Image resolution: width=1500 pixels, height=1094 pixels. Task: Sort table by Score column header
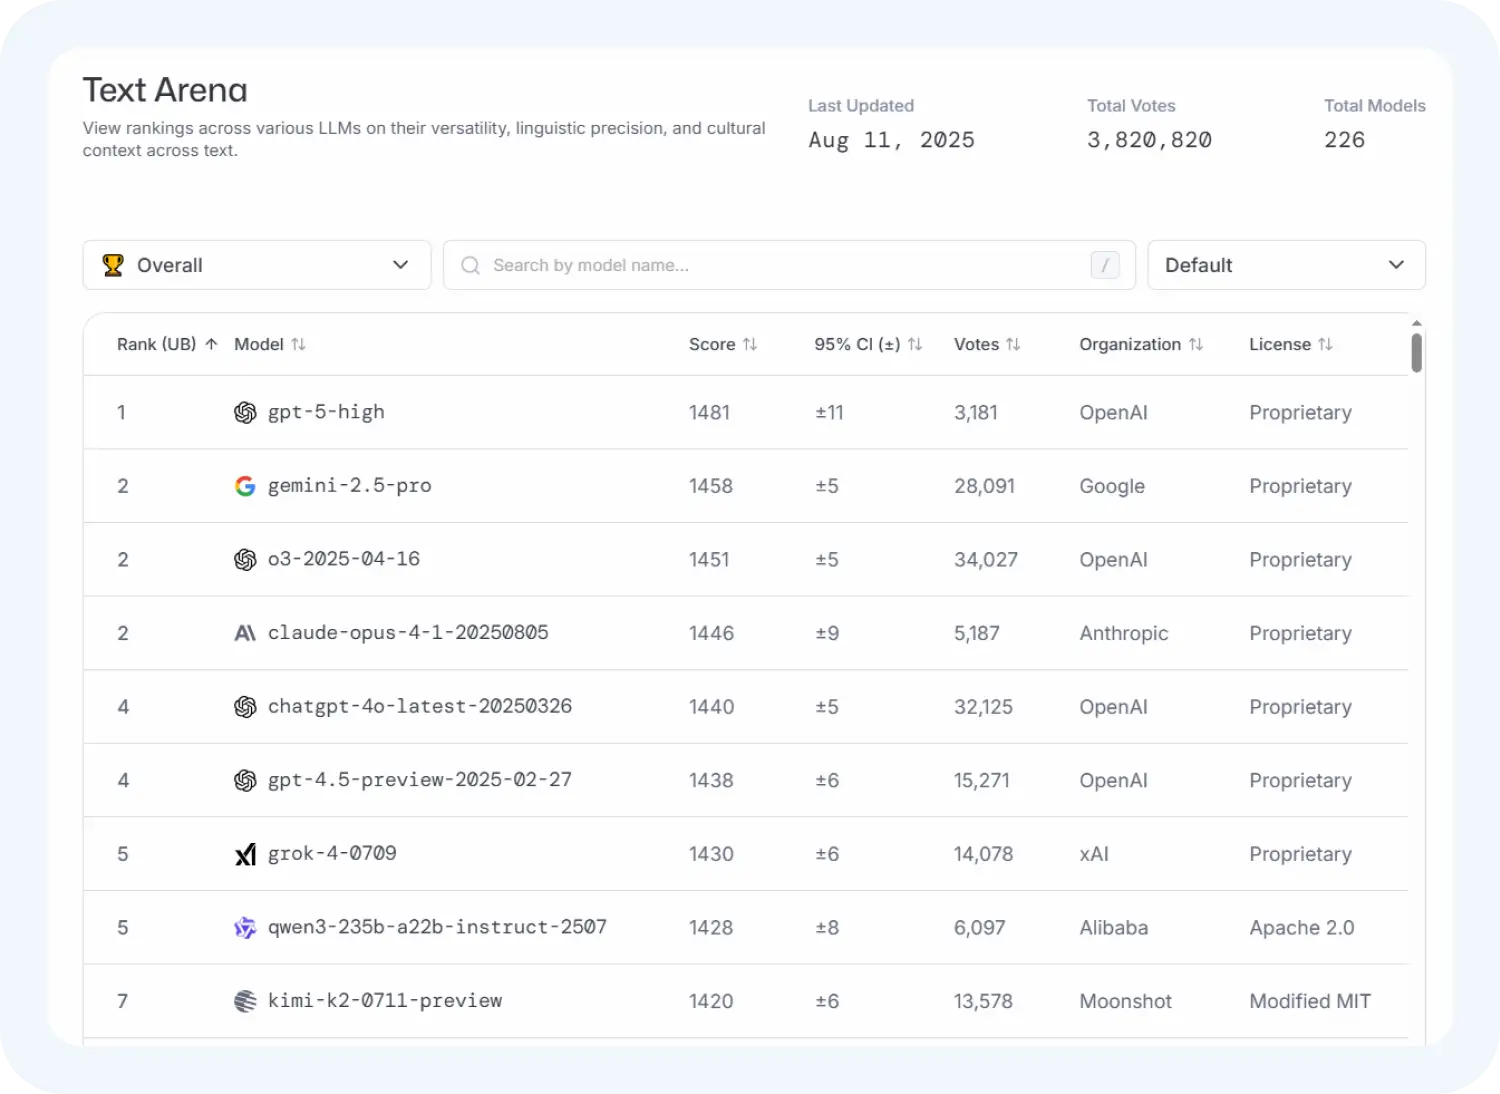723,344
